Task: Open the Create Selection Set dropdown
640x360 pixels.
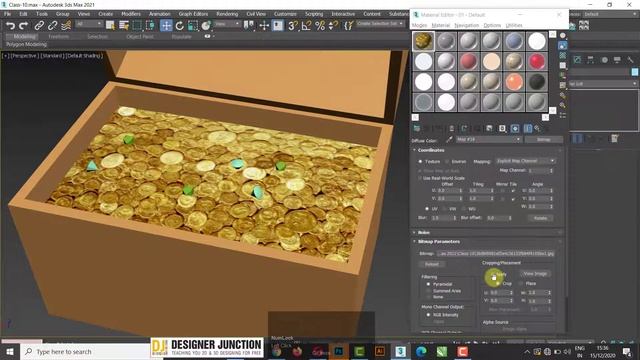Action: 380,24
